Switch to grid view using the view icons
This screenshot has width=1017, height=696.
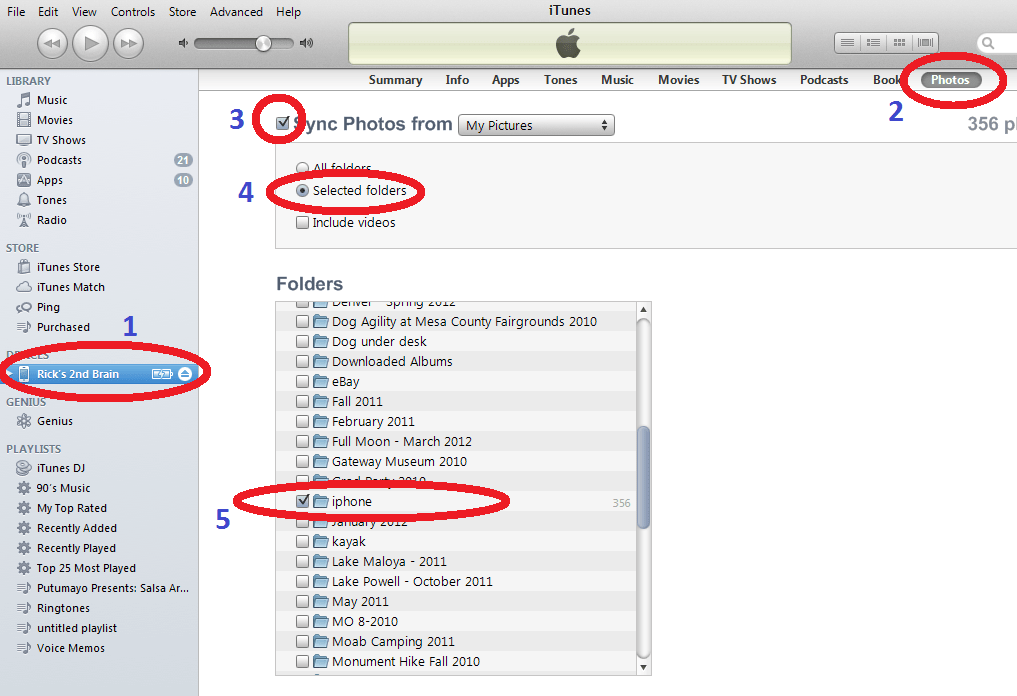tap(897, 42)
